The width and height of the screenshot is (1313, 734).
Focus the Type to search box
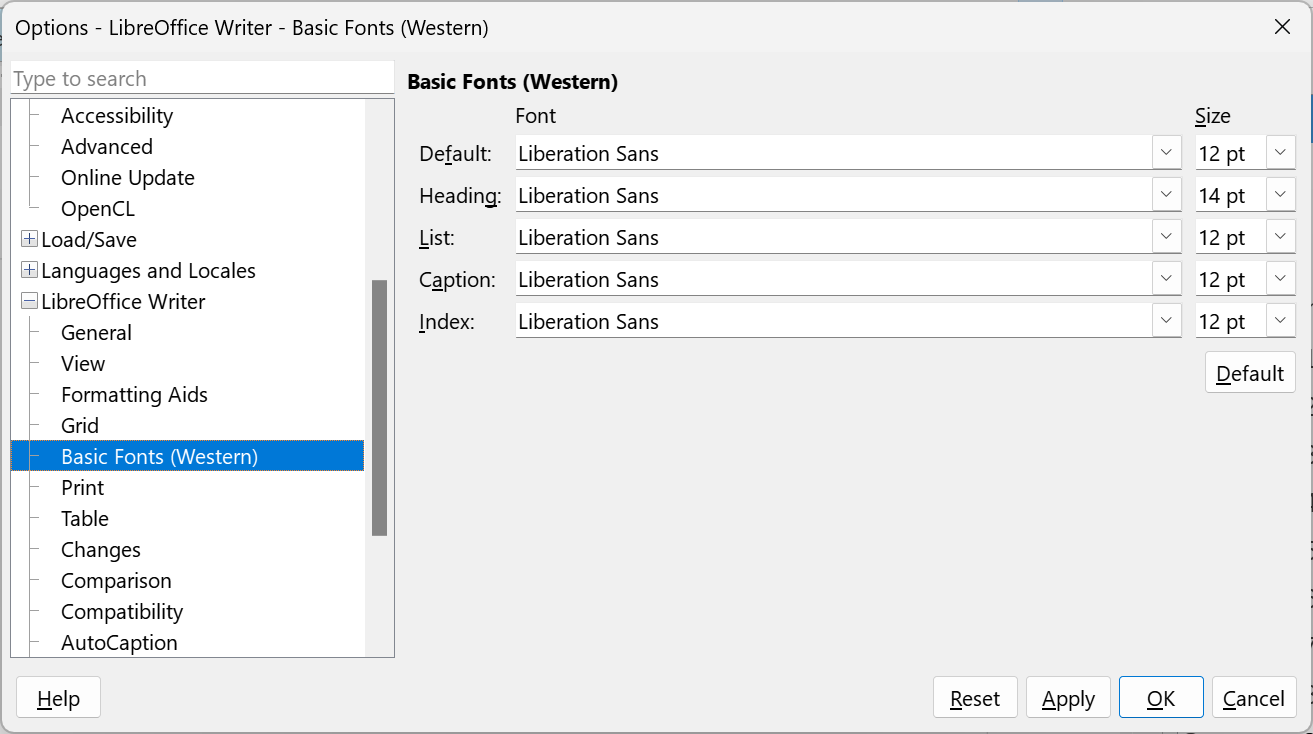tap(202, 79)
